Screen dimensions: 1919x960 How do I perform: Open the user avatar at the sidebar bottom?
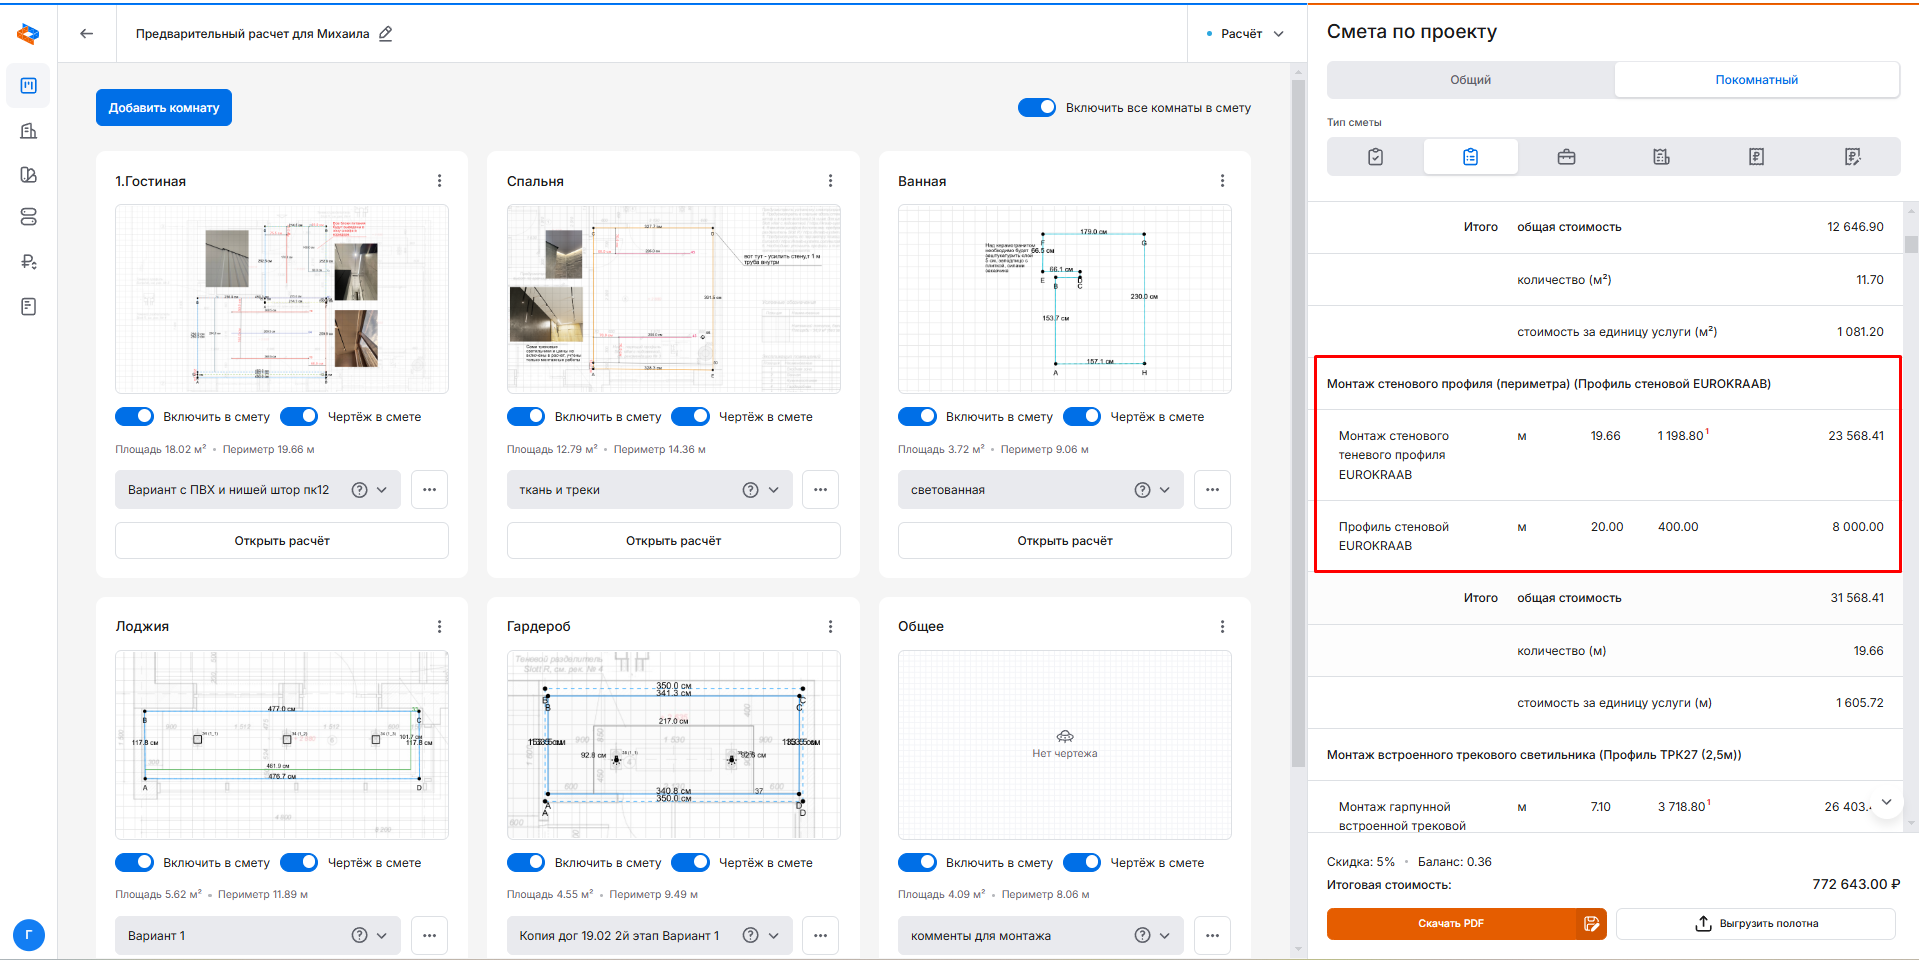click(28, 936)
